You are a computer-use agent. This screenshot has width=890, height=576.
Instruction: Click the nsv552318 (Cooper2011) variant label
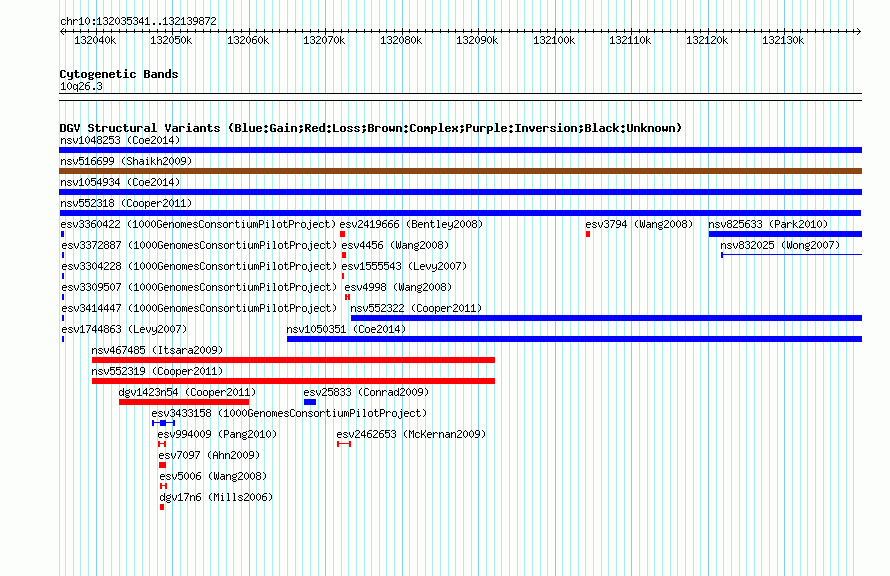126,203
